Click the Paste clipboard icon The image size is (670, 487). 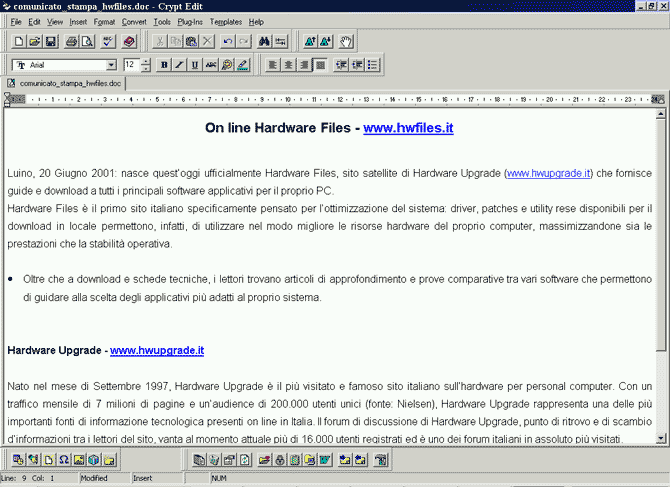(191, 41)
